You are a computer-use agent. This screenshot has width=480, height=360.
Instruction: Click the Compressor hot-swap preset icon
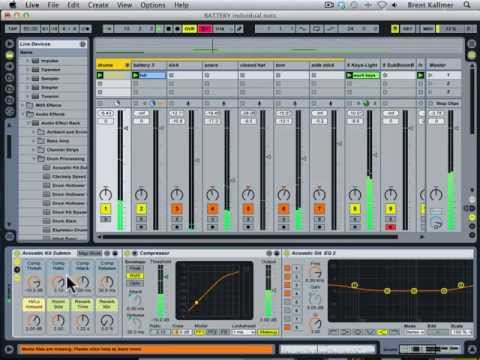(269, 253)
